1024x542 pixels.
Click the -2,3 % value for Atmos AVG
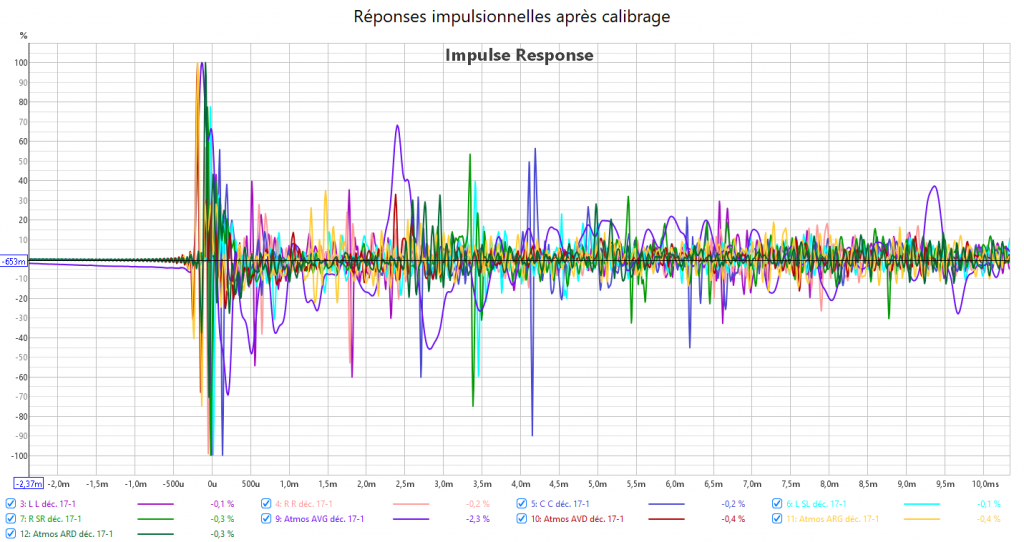tap(477, 520)
